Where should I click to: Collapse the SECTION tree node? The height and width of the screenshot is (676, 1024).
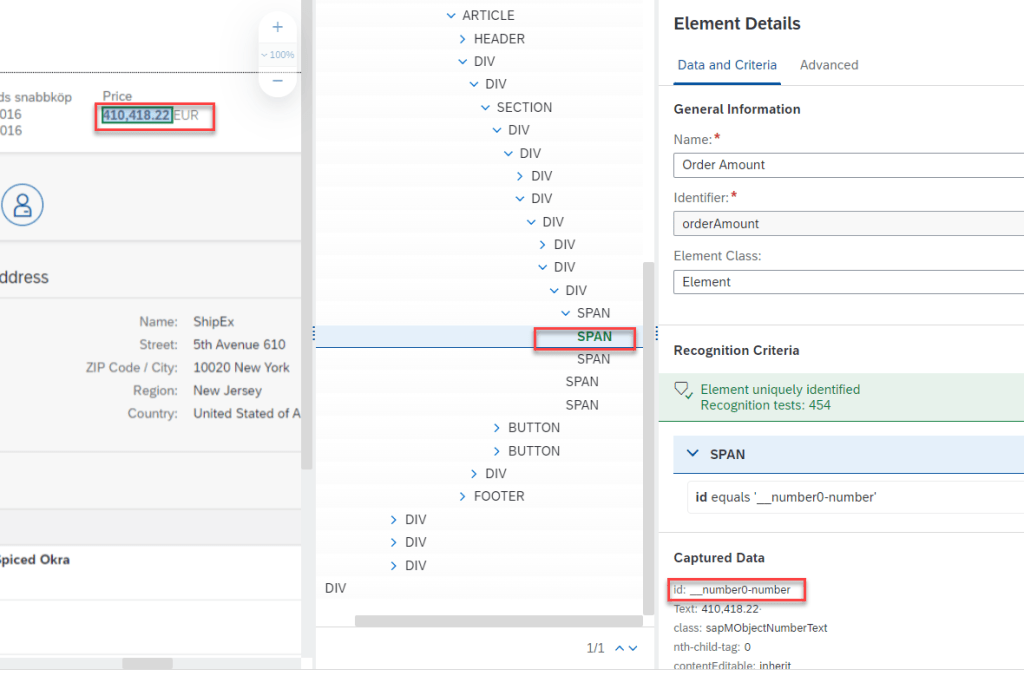pos(486,108)
